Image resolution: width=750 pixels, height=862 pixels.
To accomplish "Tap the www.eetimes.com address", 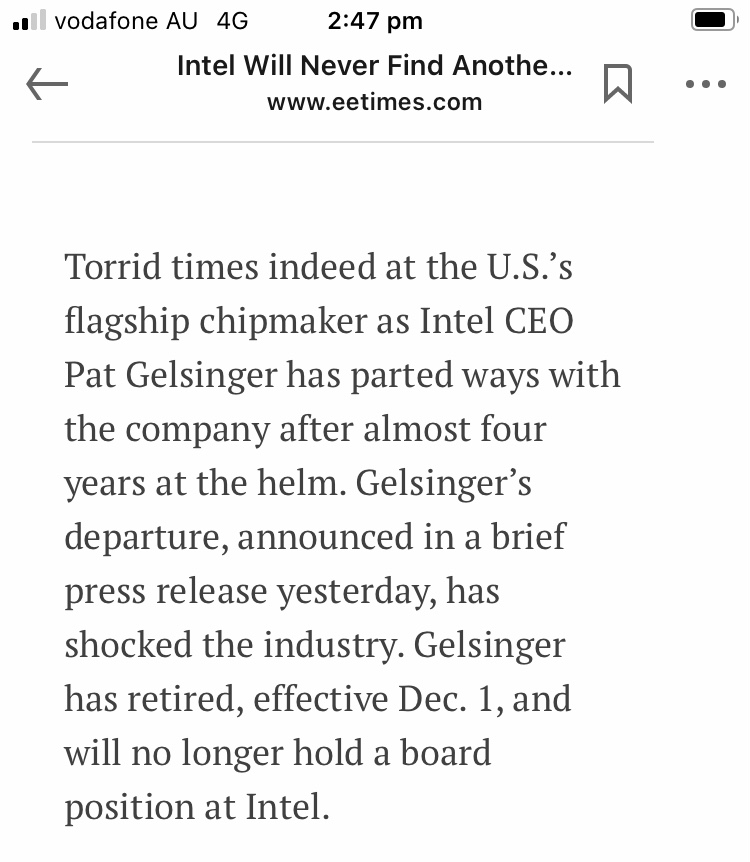I will [x=374, y=102].
